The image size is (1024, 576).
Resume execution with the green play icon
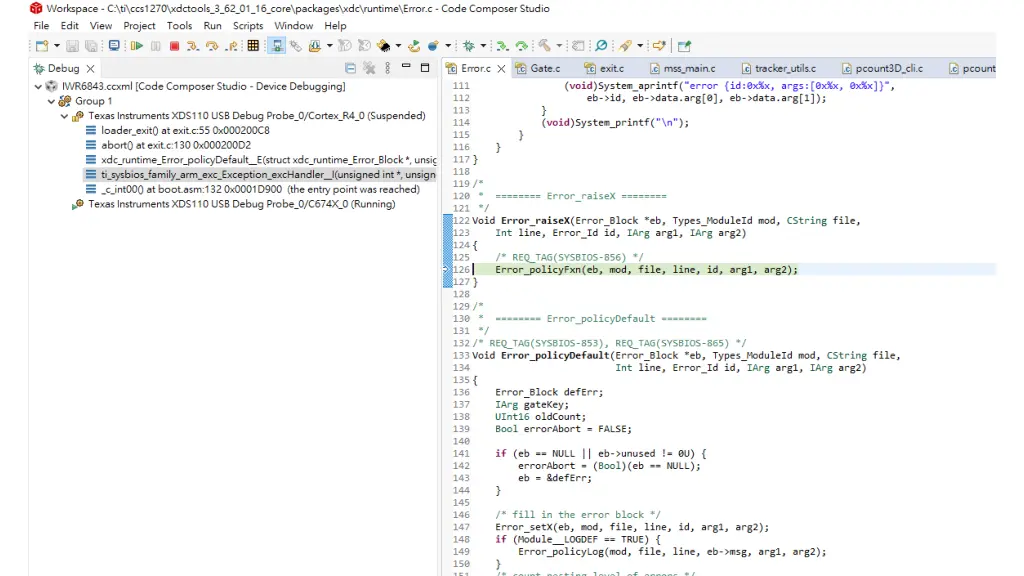click(x=136, y=46)
